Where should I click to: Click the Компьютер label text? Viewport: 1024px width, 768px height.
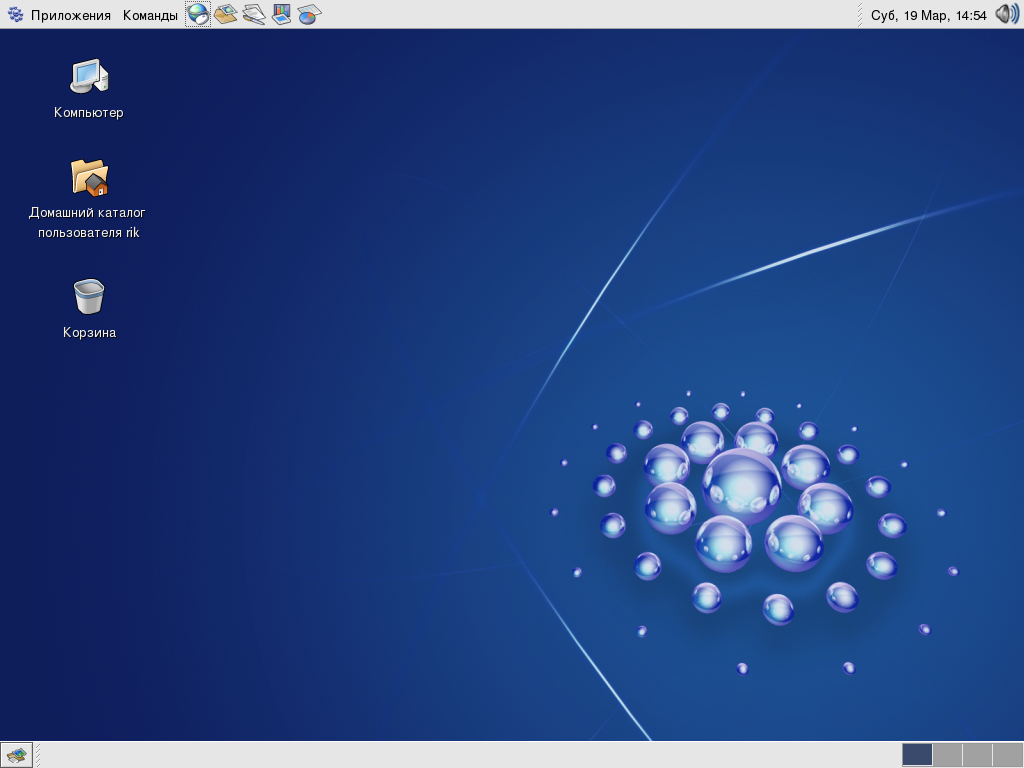(88, 112)
